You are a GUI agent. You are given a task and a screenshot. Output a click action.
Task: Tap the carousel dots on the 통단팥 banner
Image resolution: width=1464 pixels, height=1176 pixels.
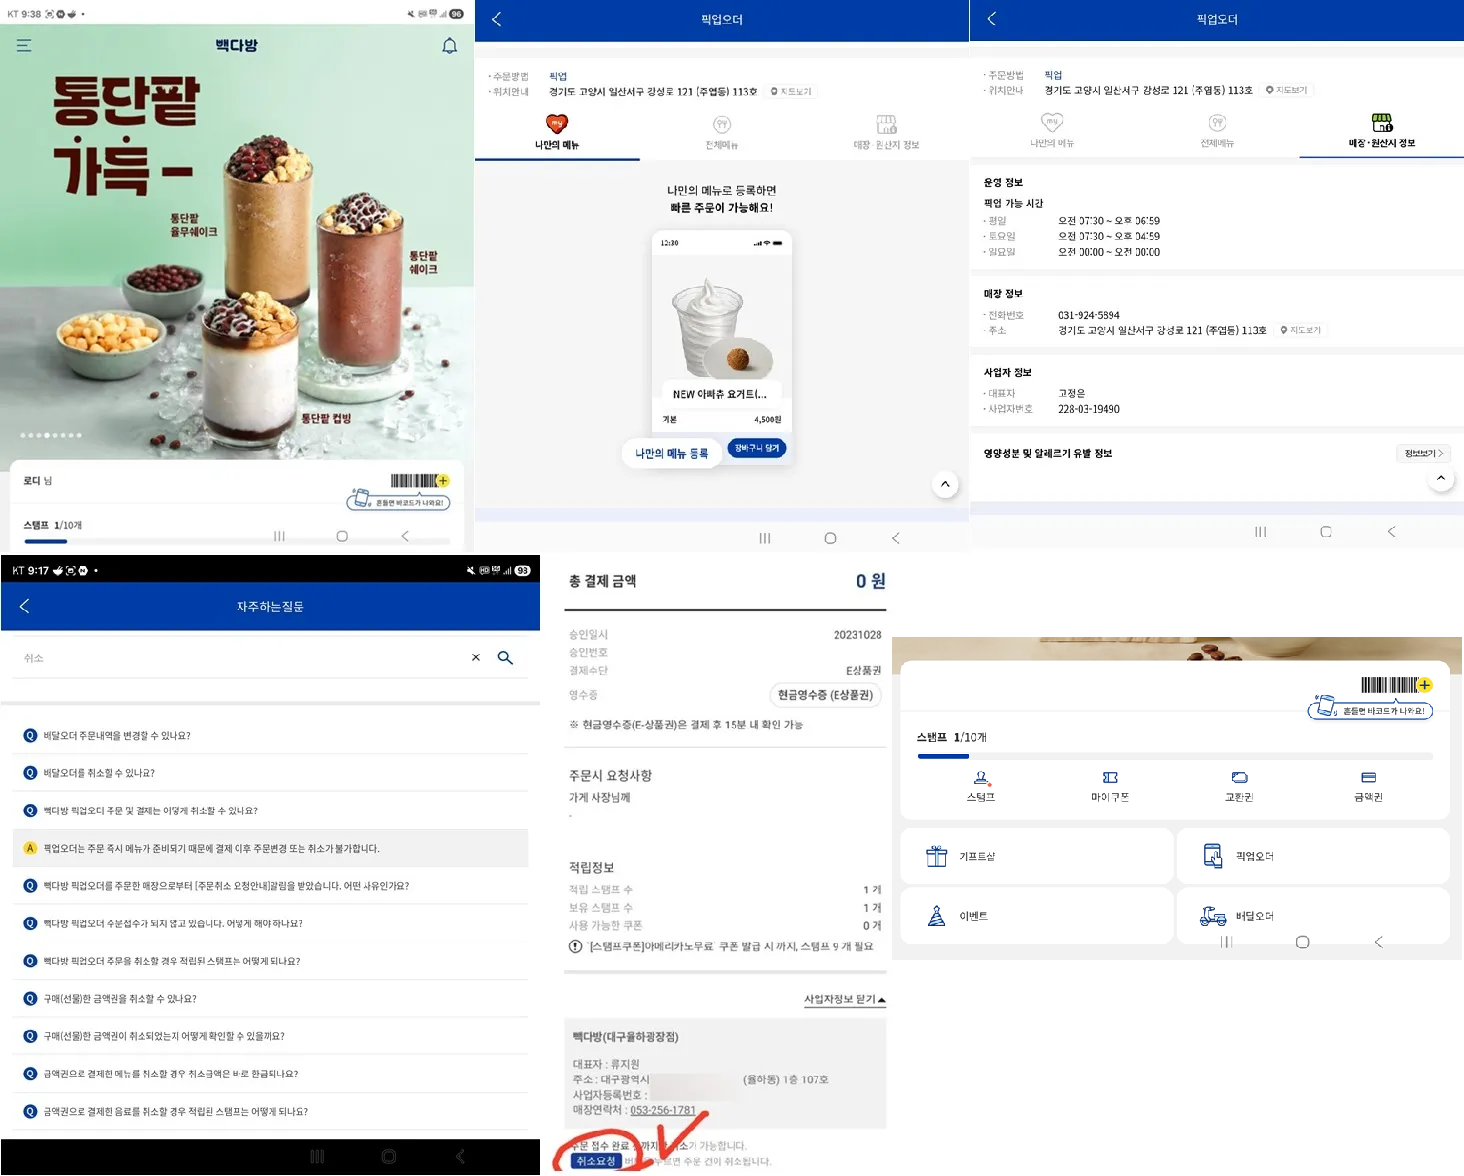pos(51,435)
